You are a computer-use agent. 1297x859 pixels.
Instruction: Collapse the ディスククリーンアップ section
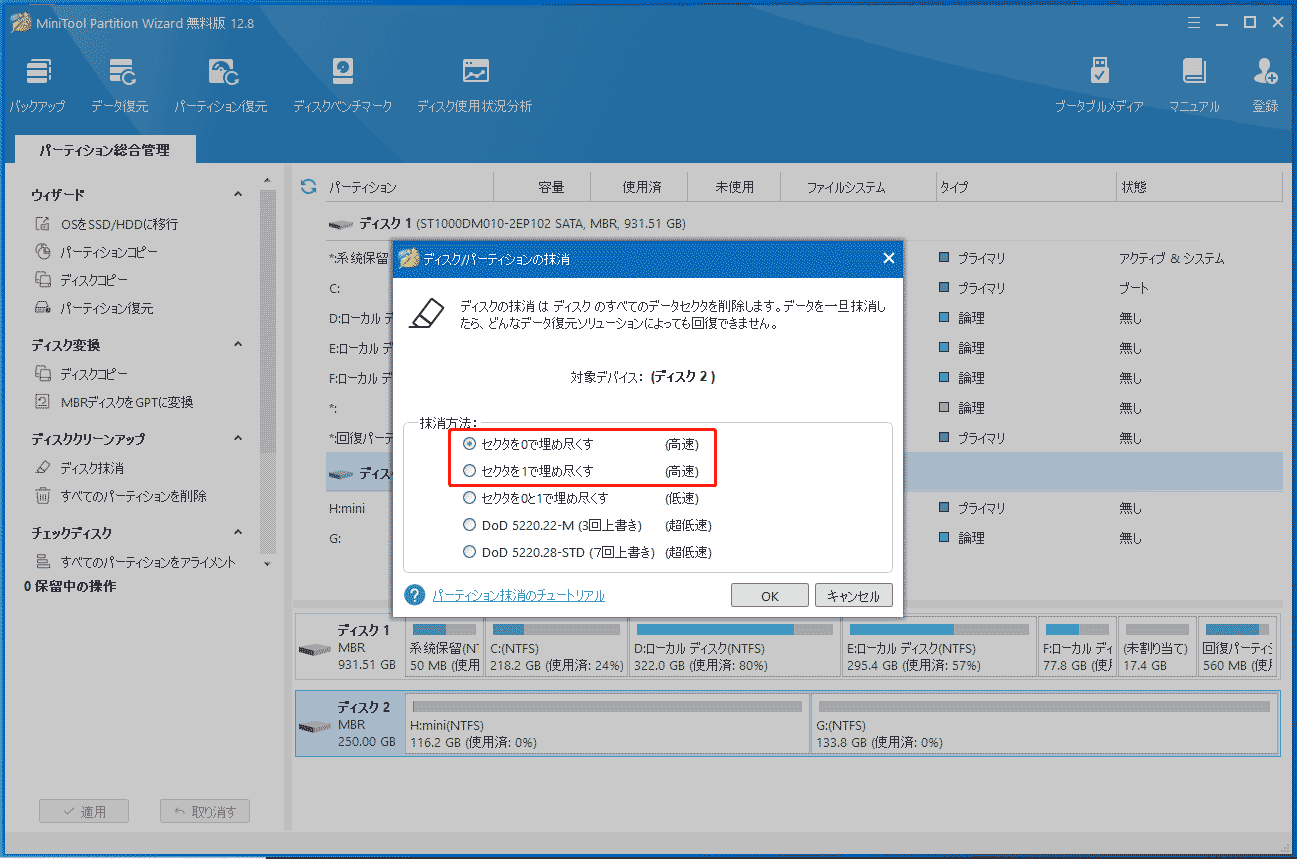coord(238,439)
